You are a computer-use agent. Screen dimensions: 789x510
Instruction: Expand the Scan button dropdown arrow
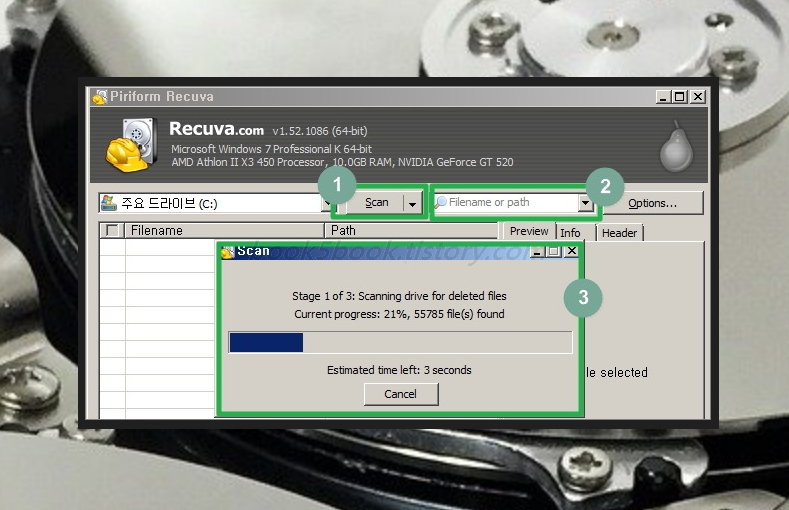point(412,203)
